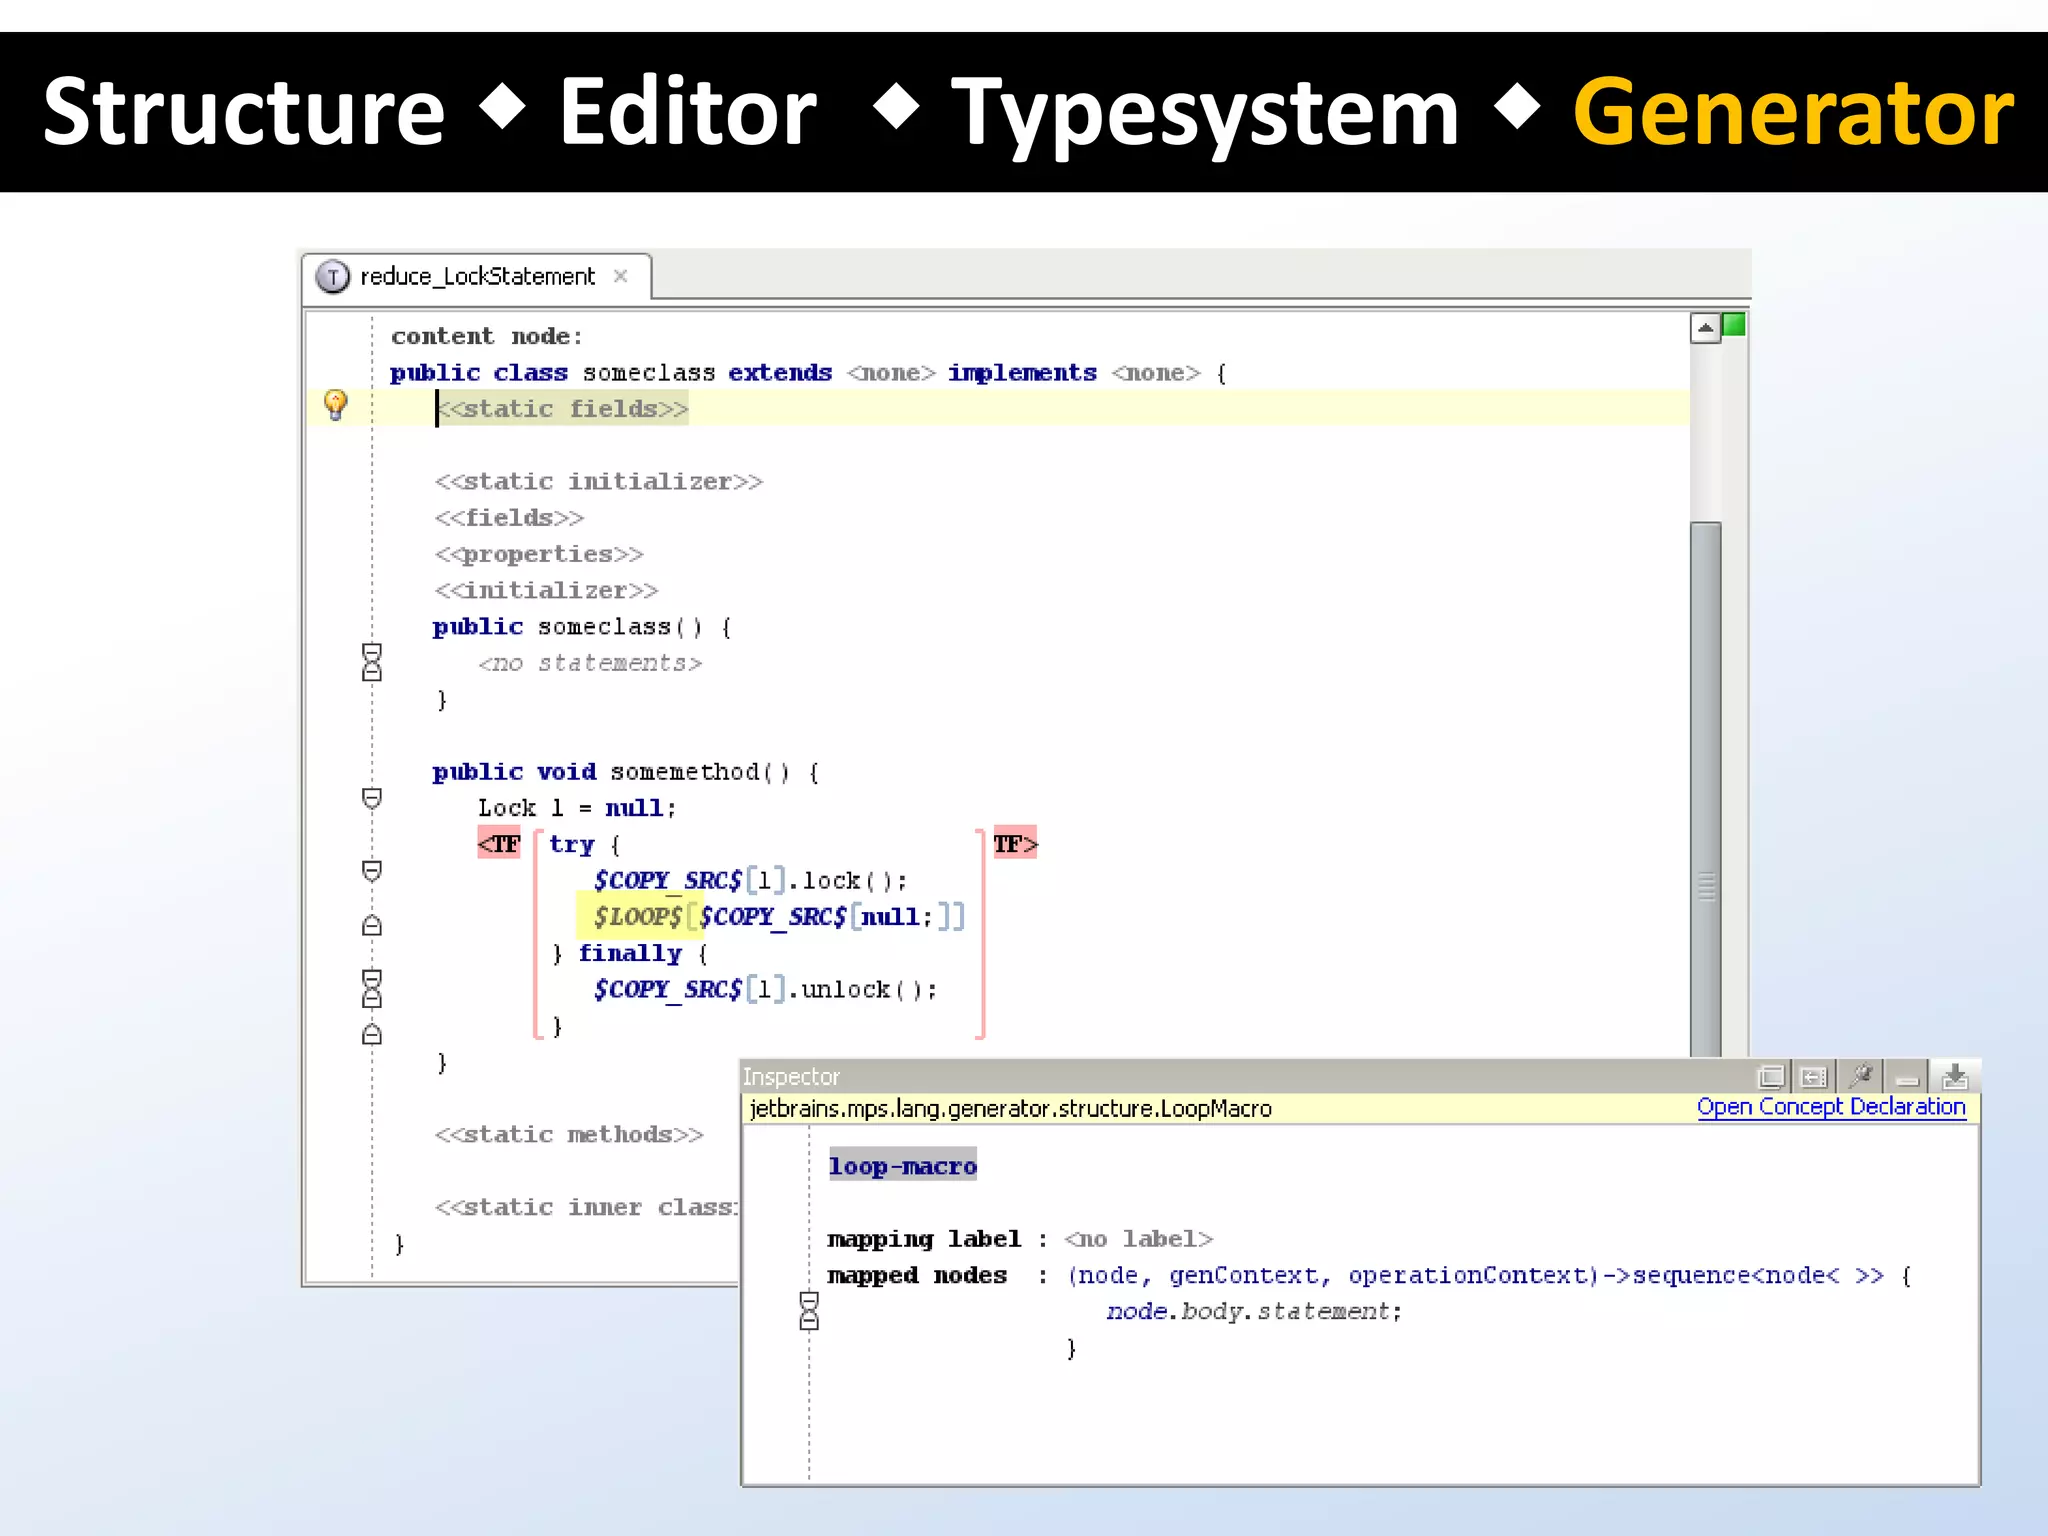The image size is (2048, 1536).
Task: Click the Editor heading in slide title
Action: [688, 112]
